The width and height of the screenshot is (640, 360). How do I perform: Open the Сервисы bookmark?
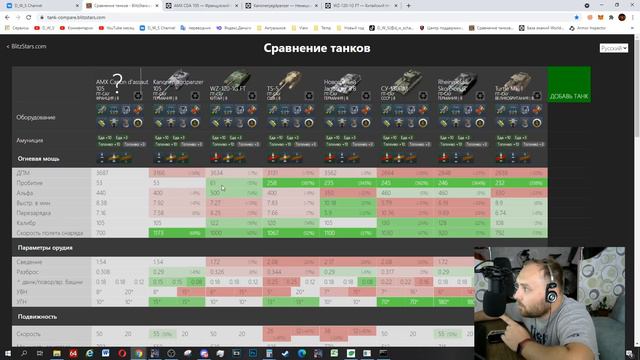click(17, 28)
